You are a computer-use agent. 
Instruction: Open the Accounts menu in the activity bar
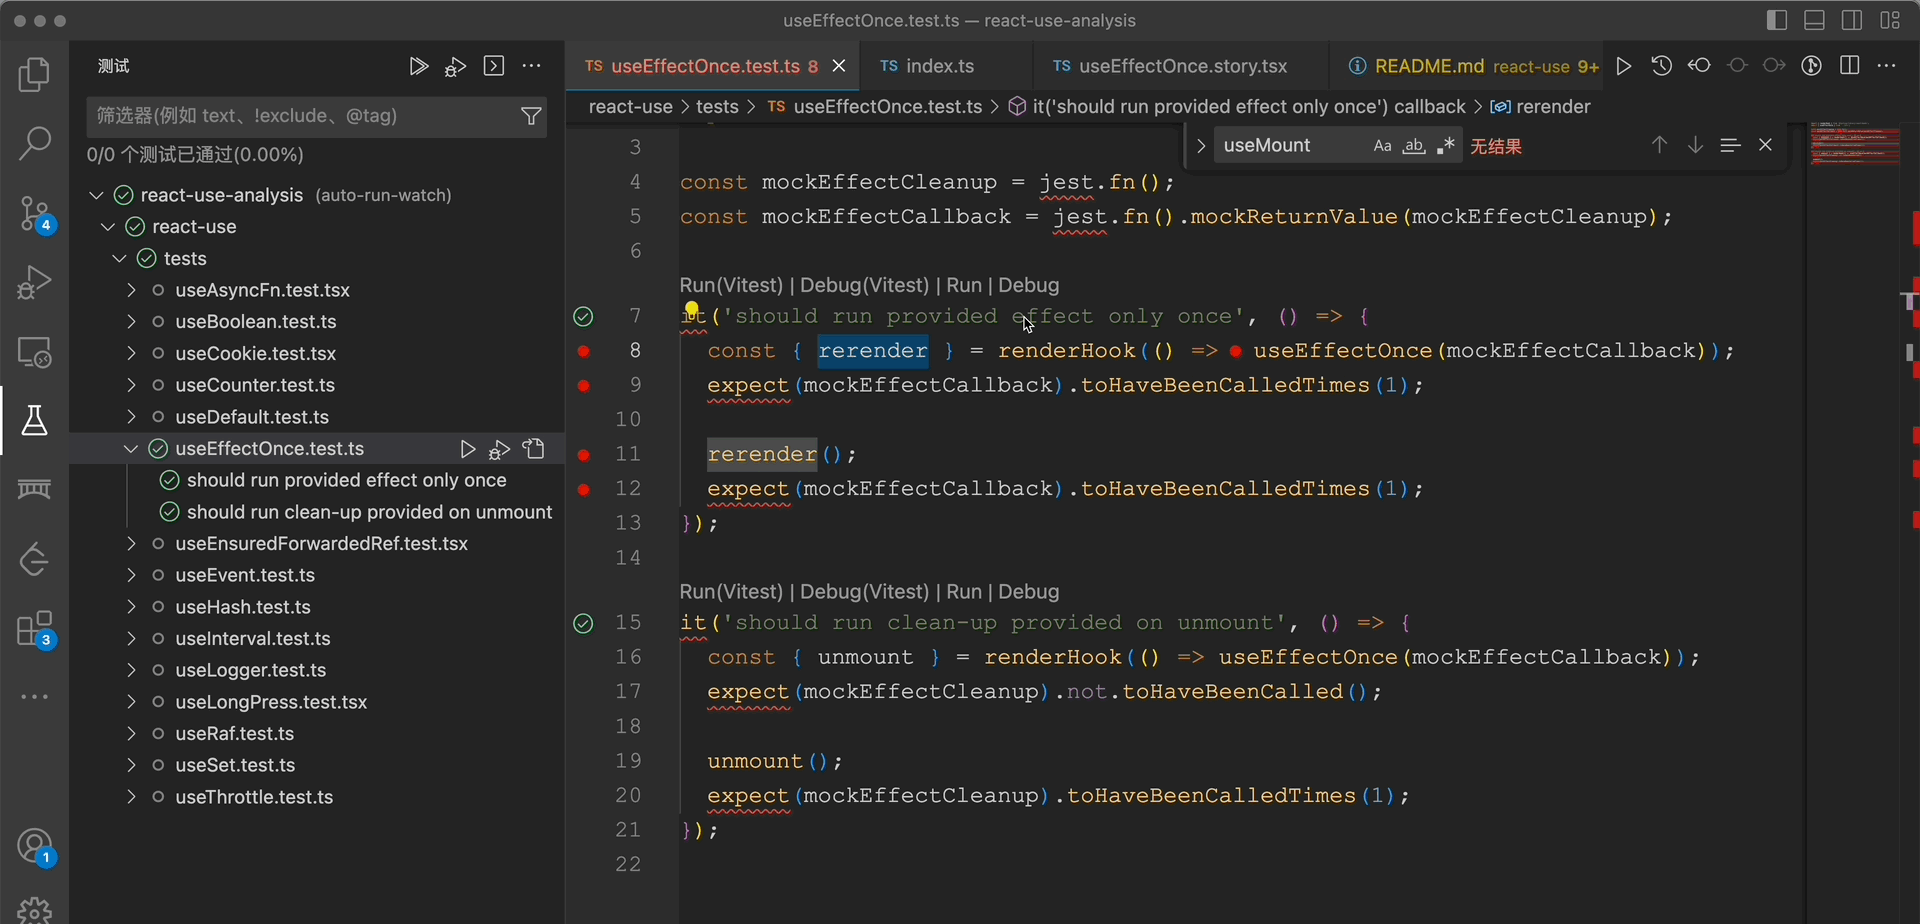coord(35,848)
